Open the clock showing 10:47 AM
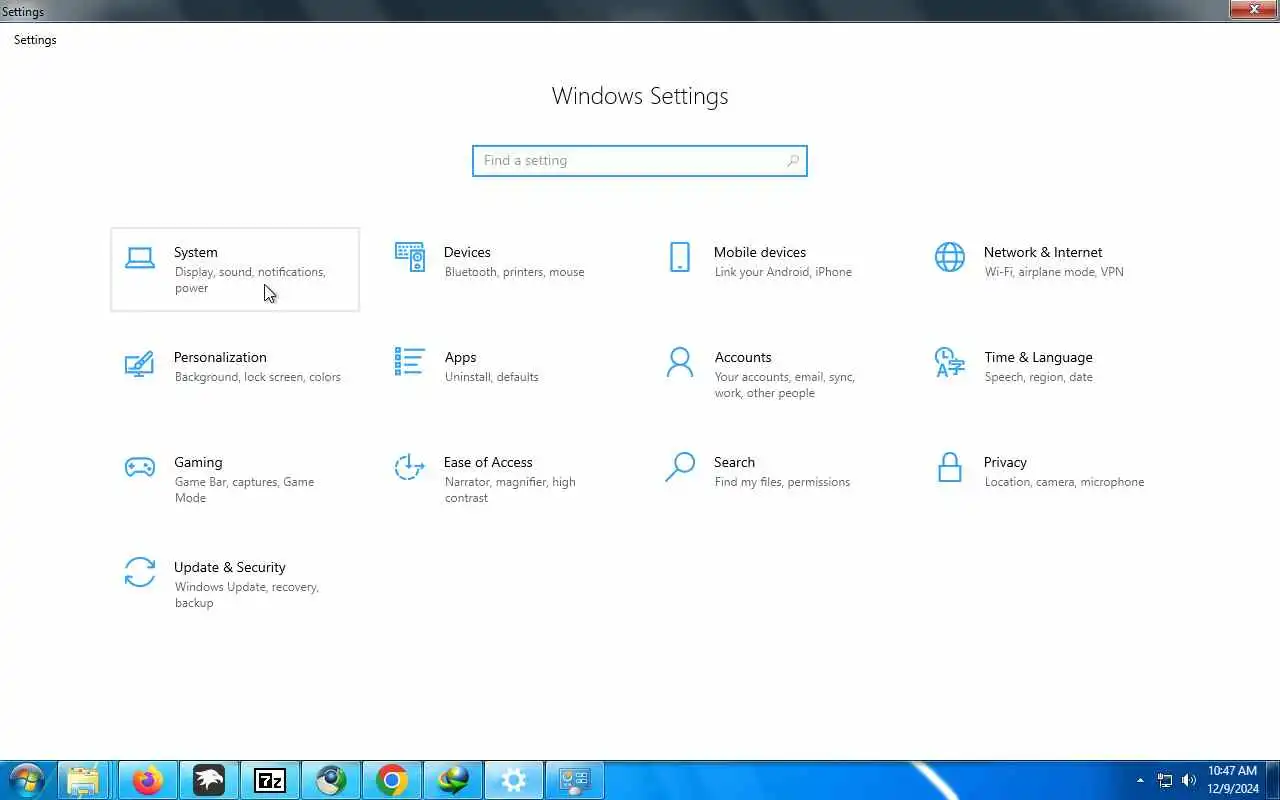The image size is (1280, 800). 1232,780
